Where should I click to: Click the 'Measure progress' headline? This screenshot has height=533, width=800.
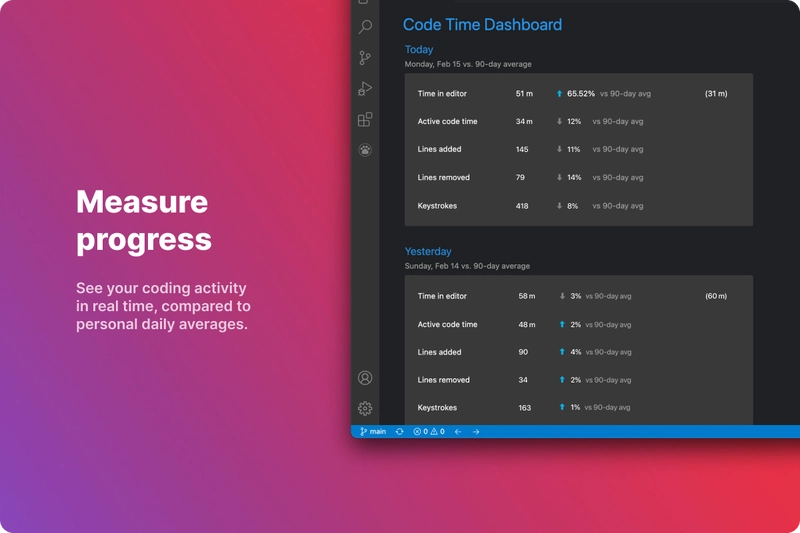(143, 220)
